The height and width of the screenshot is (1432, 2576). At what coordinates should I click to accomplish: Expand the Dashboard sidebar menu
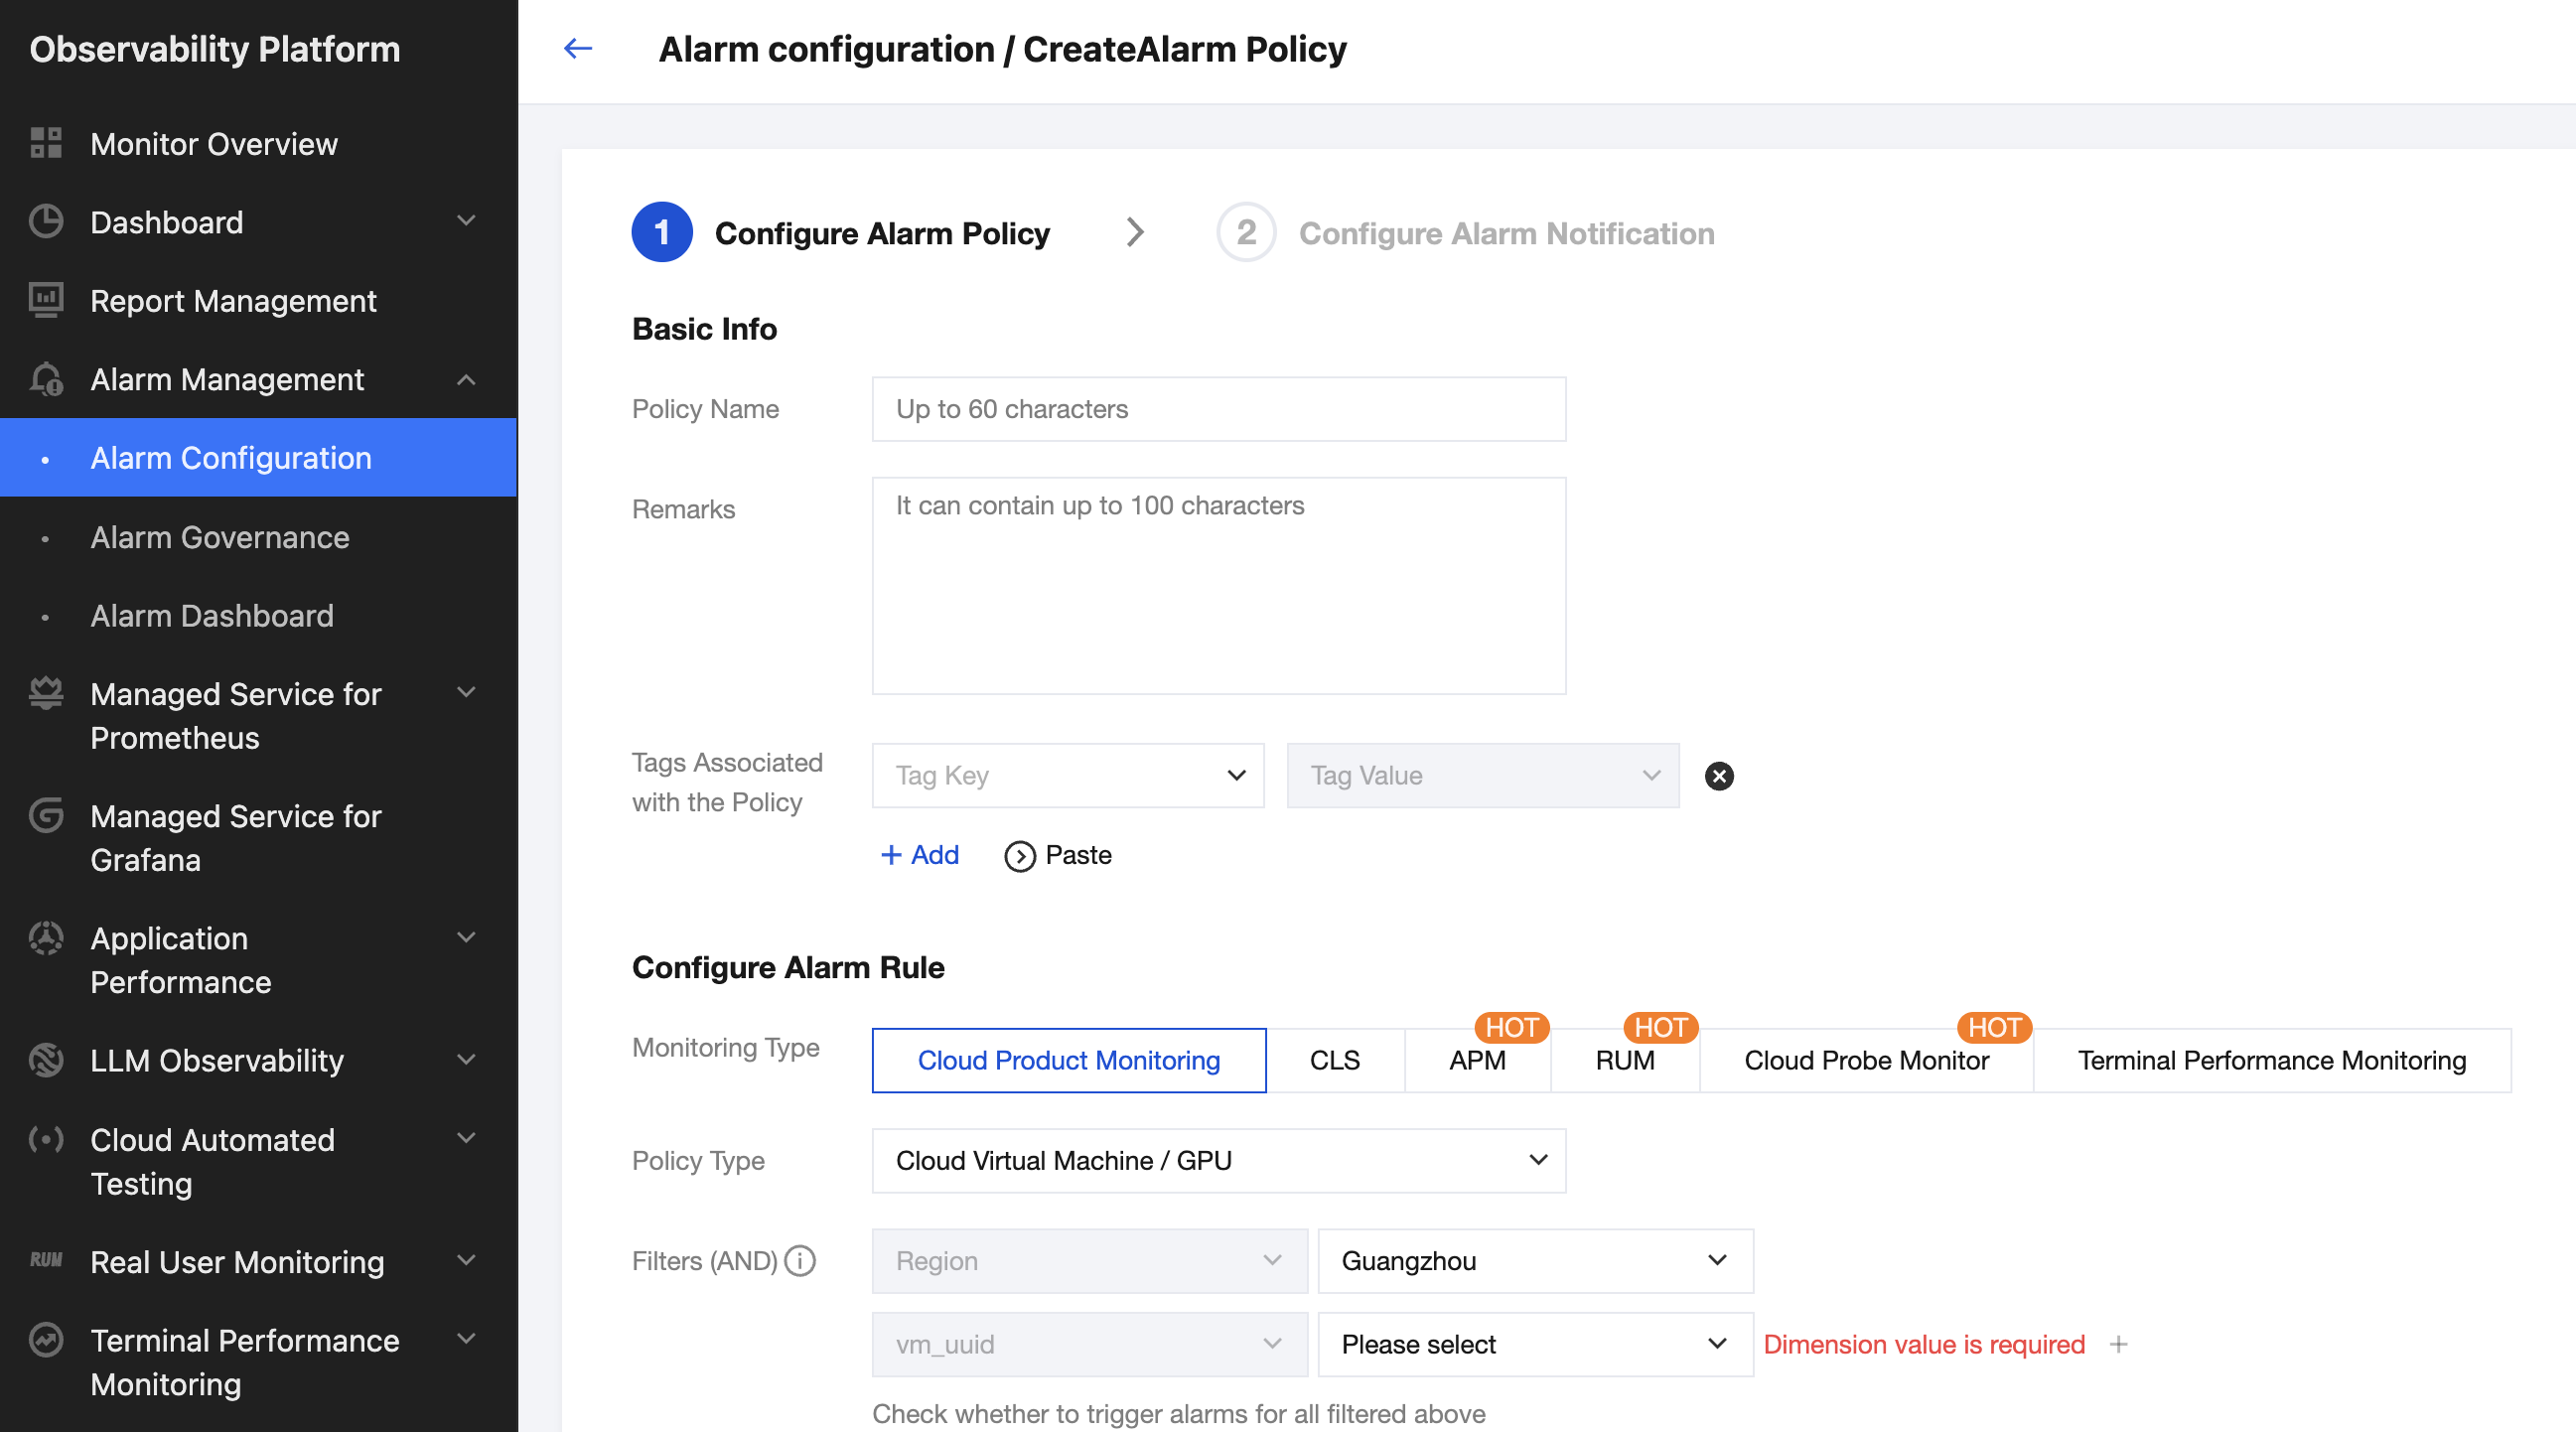pyautogui.click(x=466, y=221)
